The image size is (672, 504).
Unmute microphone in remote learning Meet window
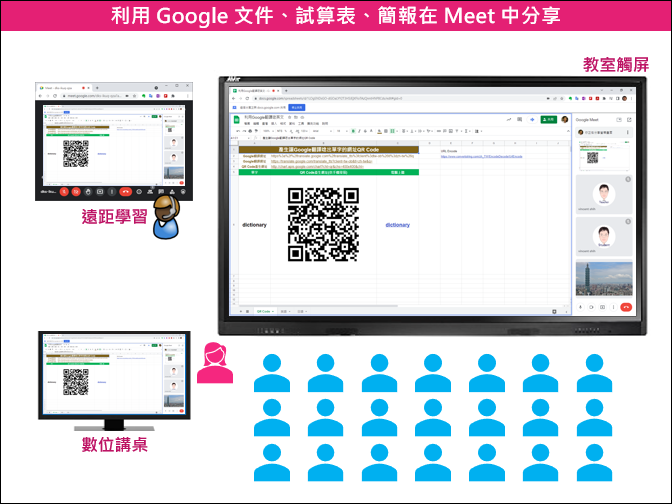tap(64, 192)
